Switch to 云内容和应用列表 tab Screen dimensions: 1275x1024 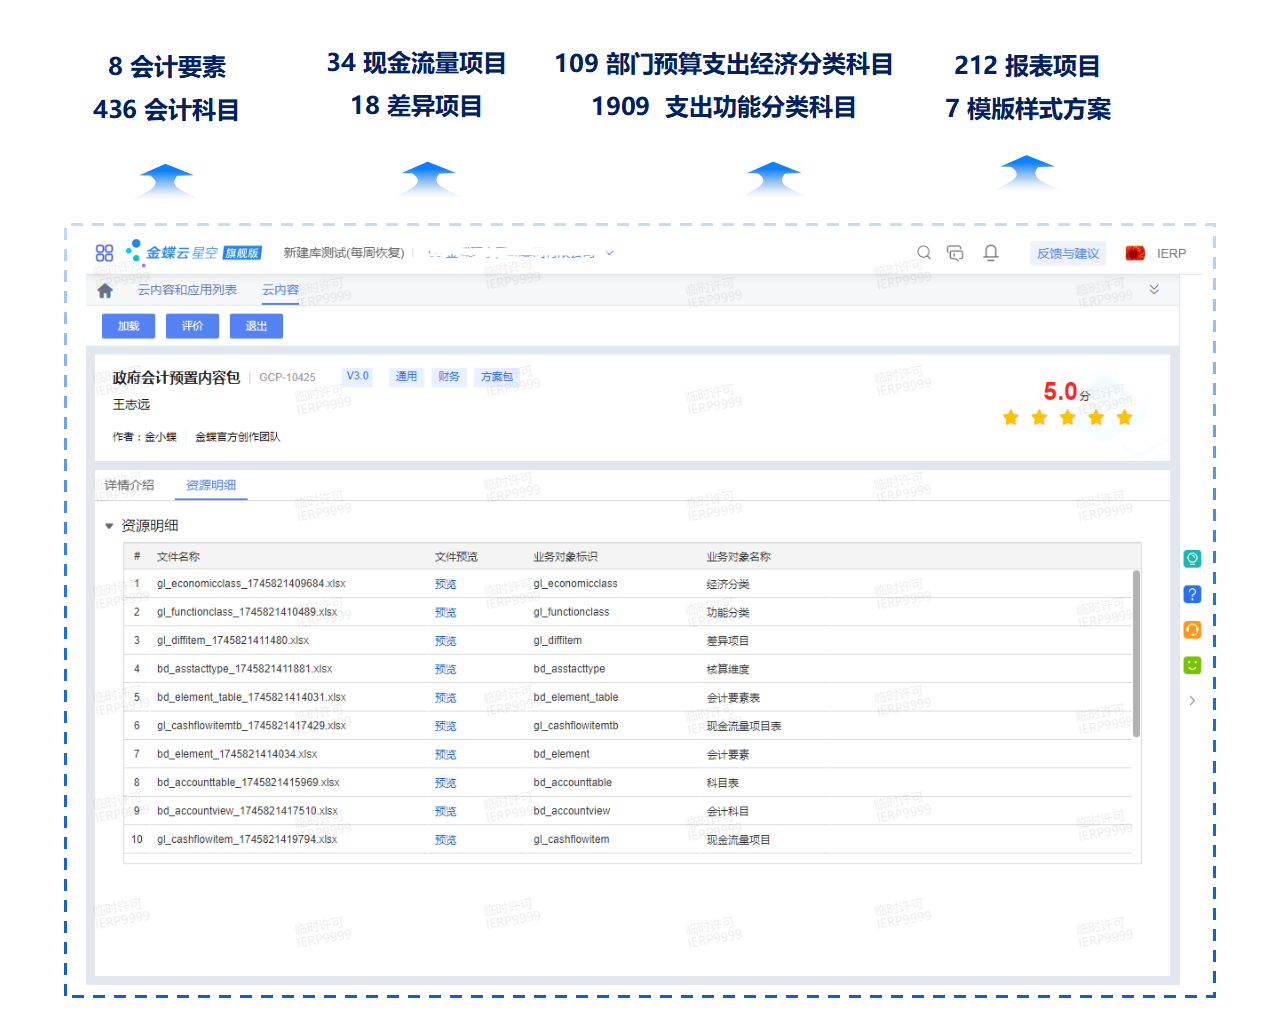[187, 290]
